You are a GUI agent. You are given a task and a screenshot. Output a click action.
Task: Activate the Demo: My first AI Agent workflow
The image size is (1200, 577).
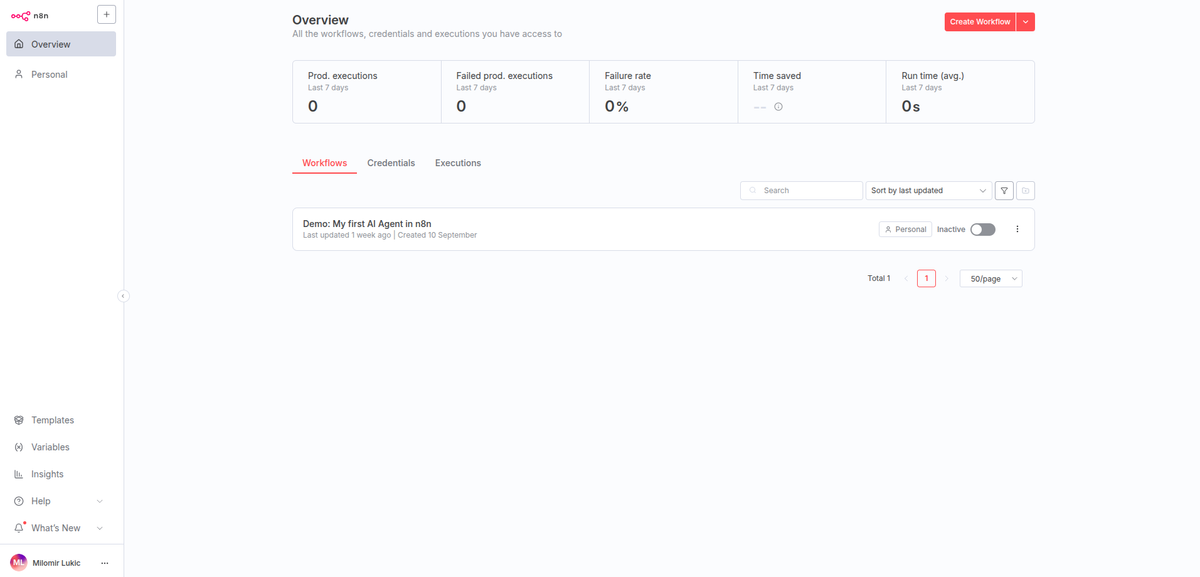point(981,229)
